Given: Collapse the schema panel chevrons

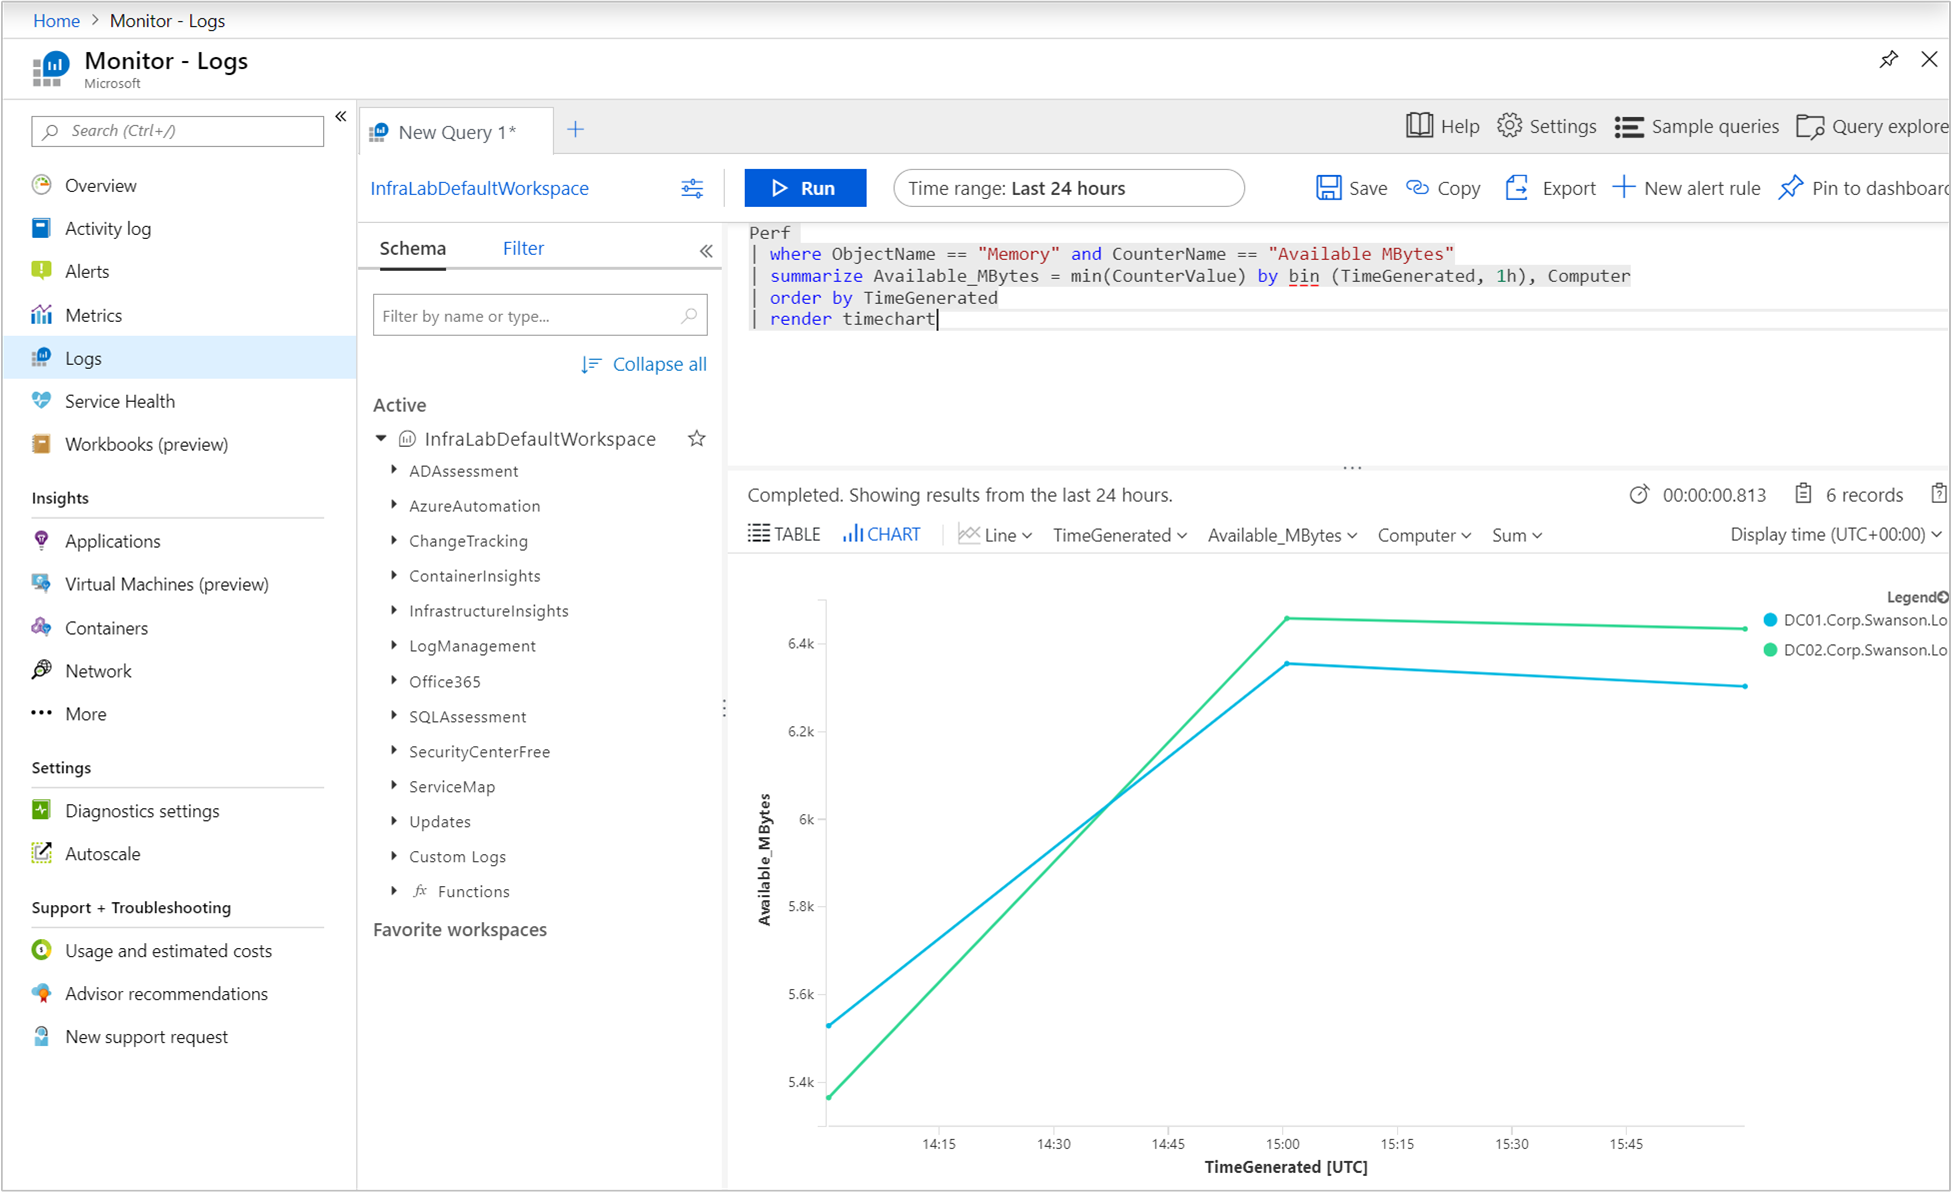Looking at the screenshot, I should [706, 251].
